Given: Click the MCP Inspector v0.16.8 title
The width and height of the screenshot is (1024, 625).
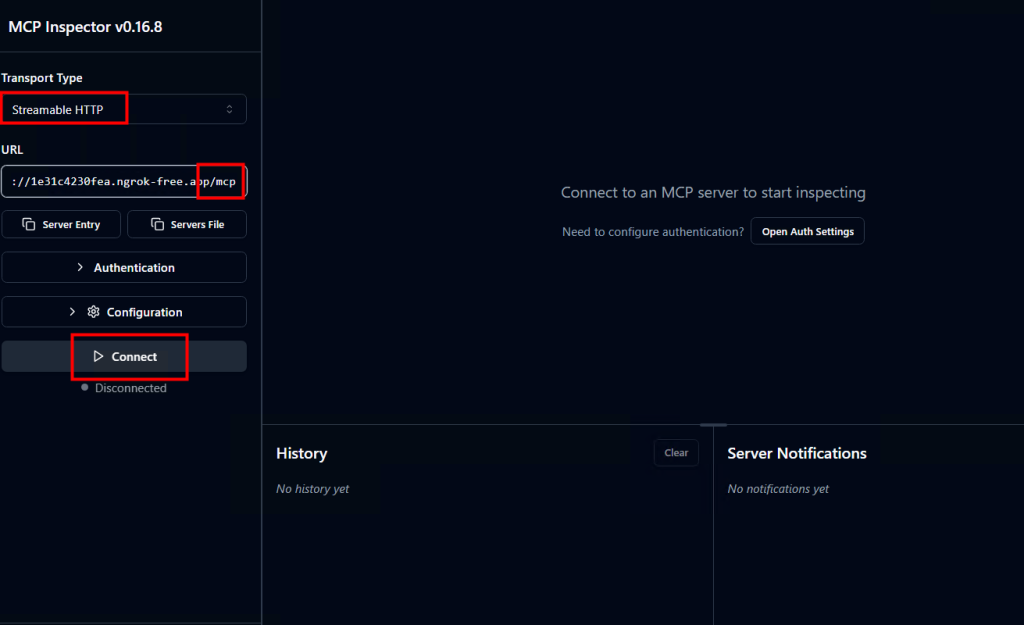Looking at the screenshot, I should [x=85, y=27].
